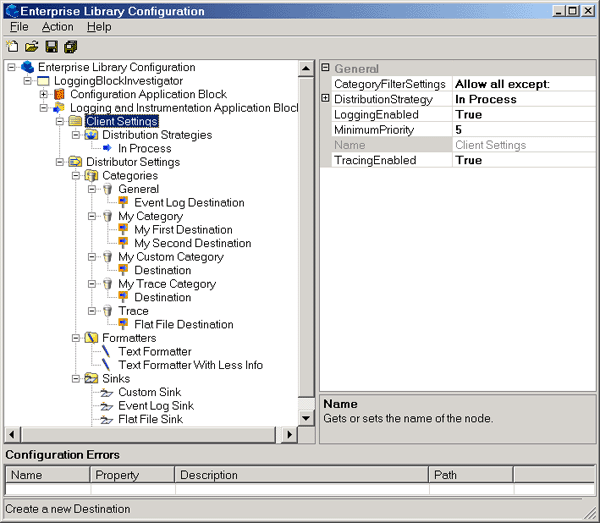Image resolution: width=600 pixels, height=523 pixels.
Task: Expand the DistributionStrategy property
Action: coord(325,98)
